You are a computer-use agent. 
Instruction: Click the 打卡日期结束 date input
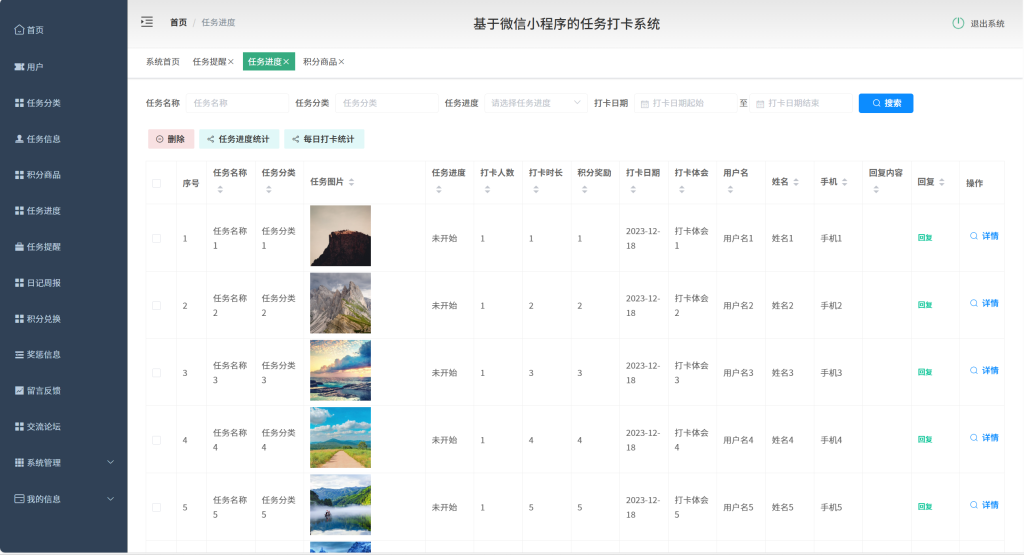pos(801,103)
